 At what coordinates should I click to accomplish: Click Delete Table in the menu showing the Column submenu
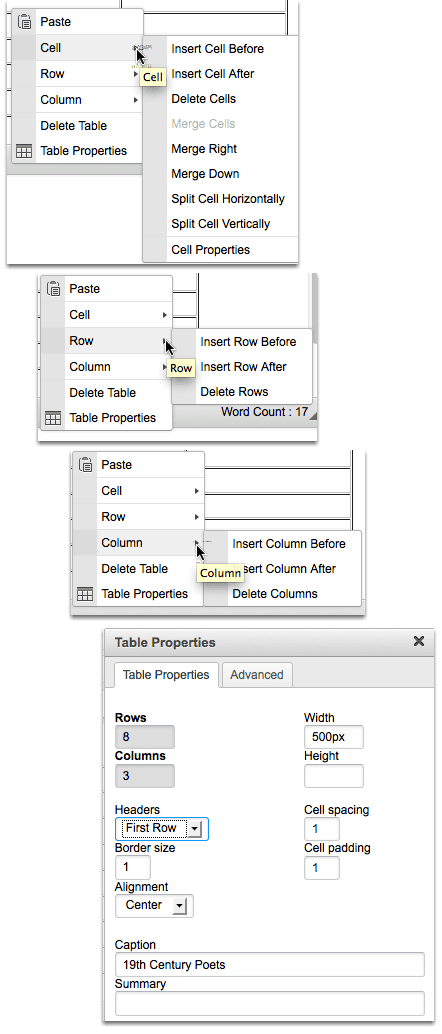point(134,569)
